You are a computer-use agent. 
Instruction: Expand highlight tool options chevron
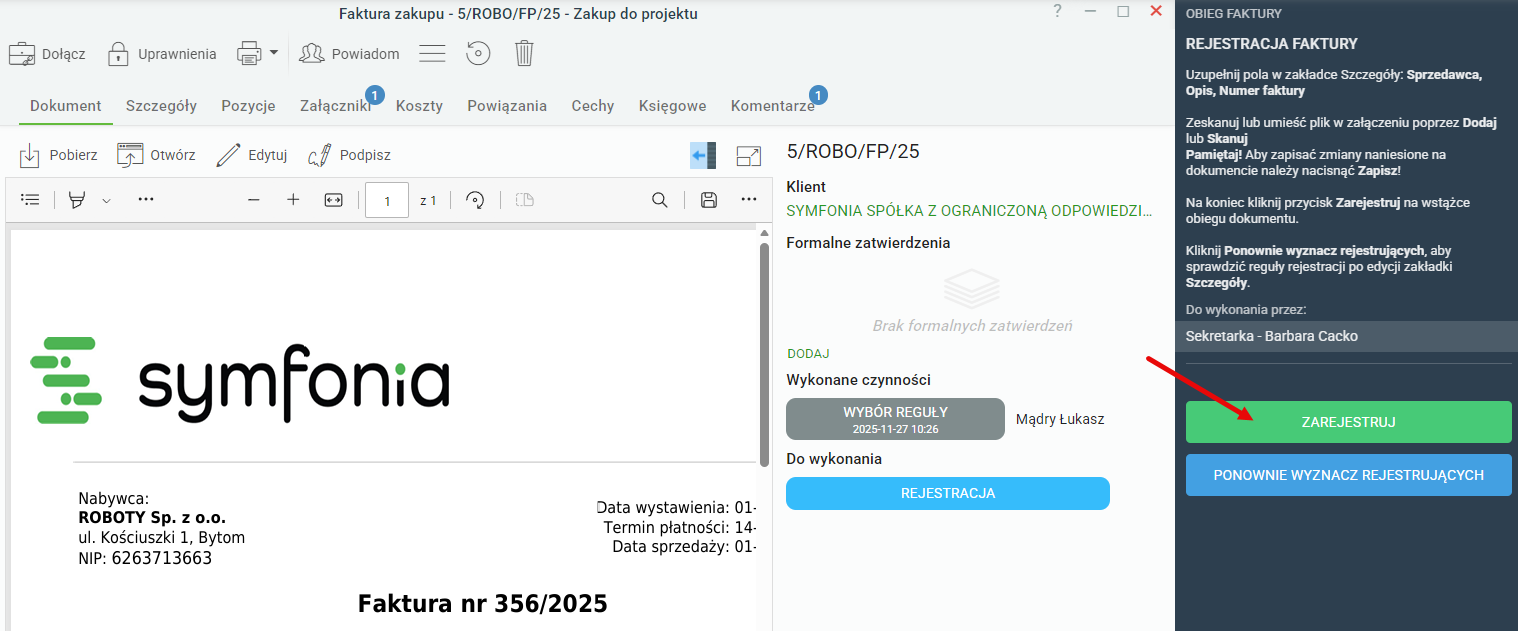click(106, 200)
